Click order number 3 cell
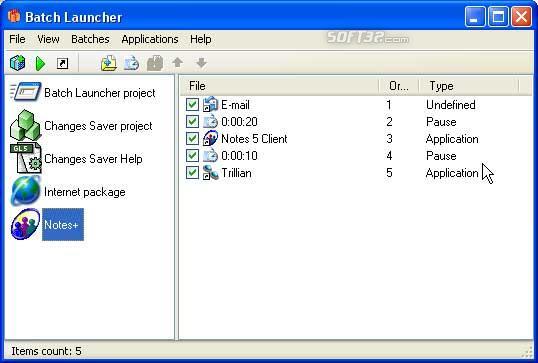This screenshot has height=363, width=538. coord(389,139)
